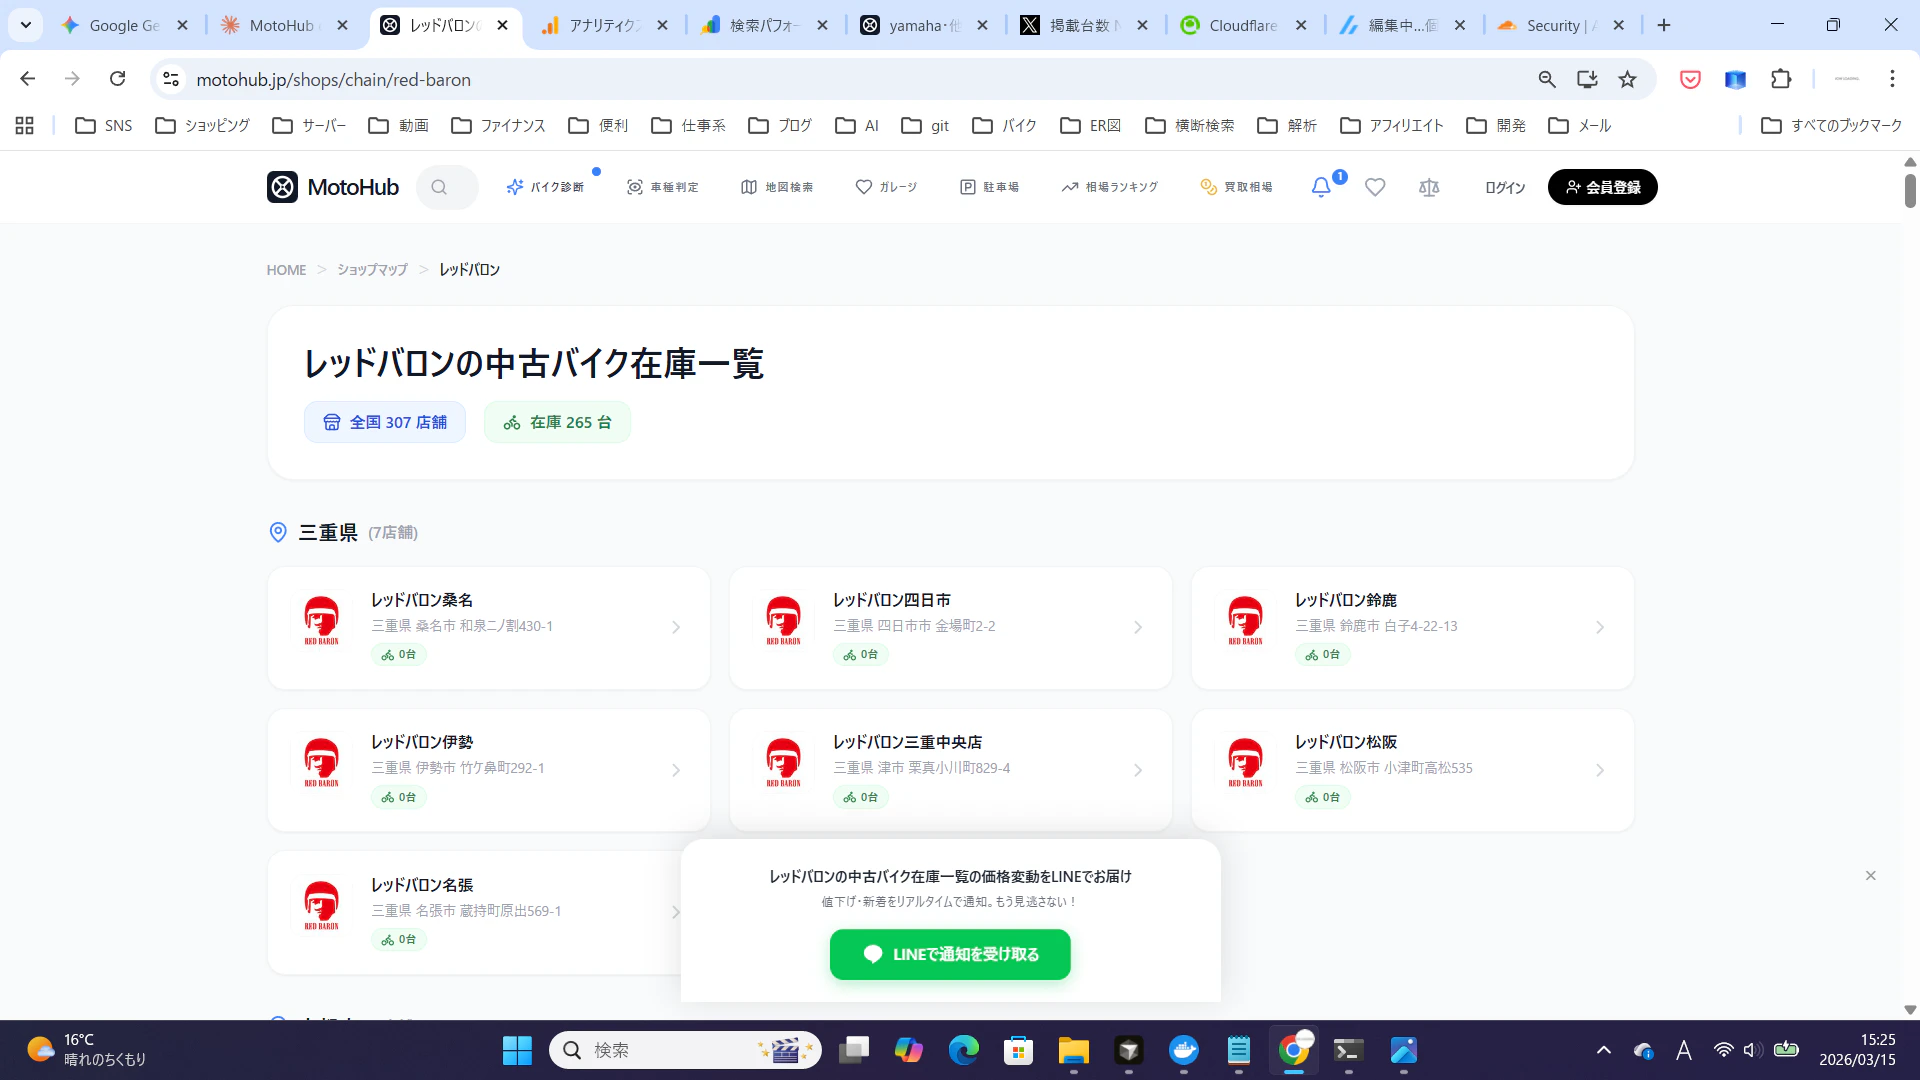Open the extensions puzzle icon

tap(1781, 79)
